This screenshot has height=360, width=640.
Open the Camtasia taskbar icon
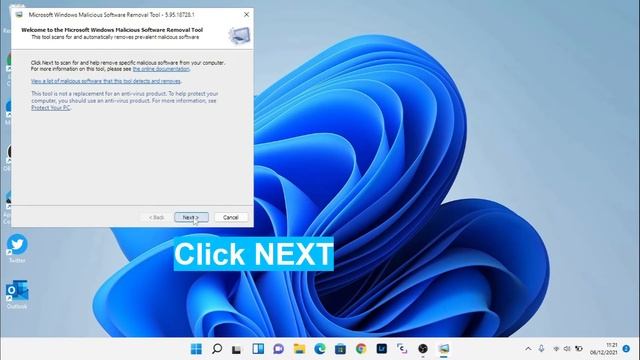[402, 349]
